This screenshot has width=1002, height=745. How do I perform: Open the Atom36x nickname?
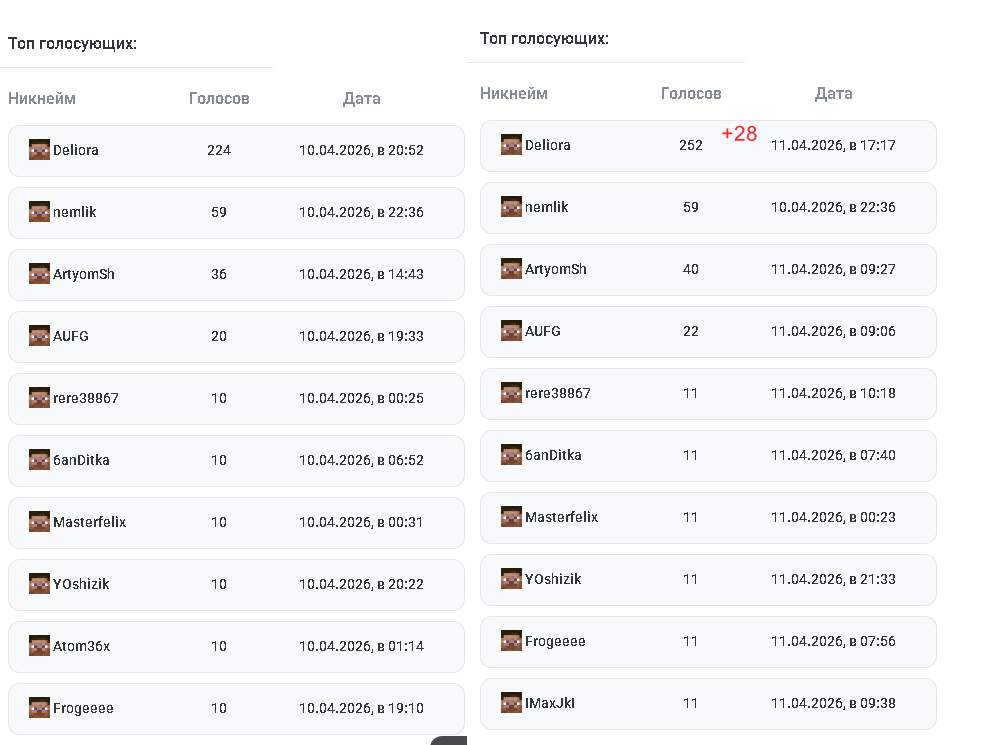81,646
